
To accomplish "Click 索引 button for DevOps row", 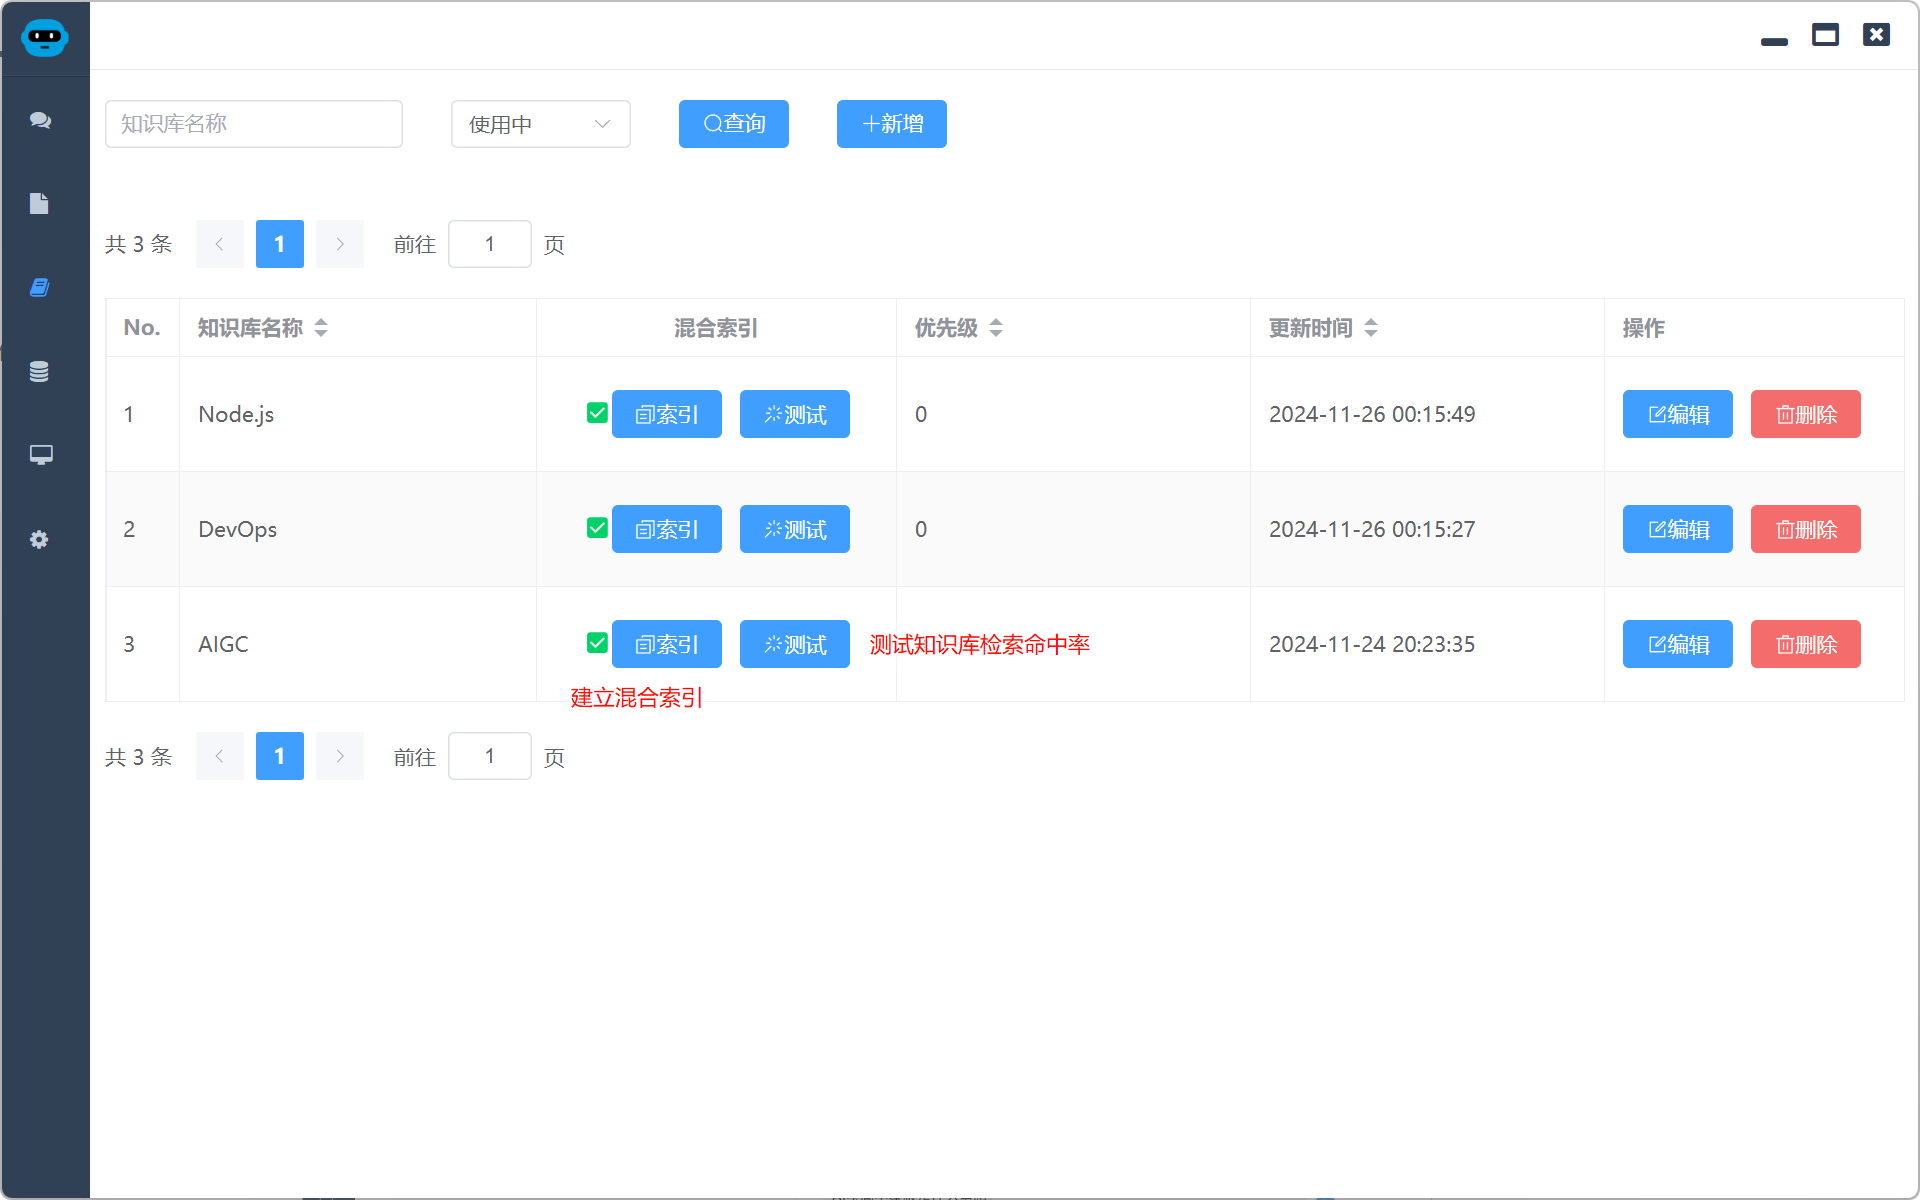I will coord(667,529).
